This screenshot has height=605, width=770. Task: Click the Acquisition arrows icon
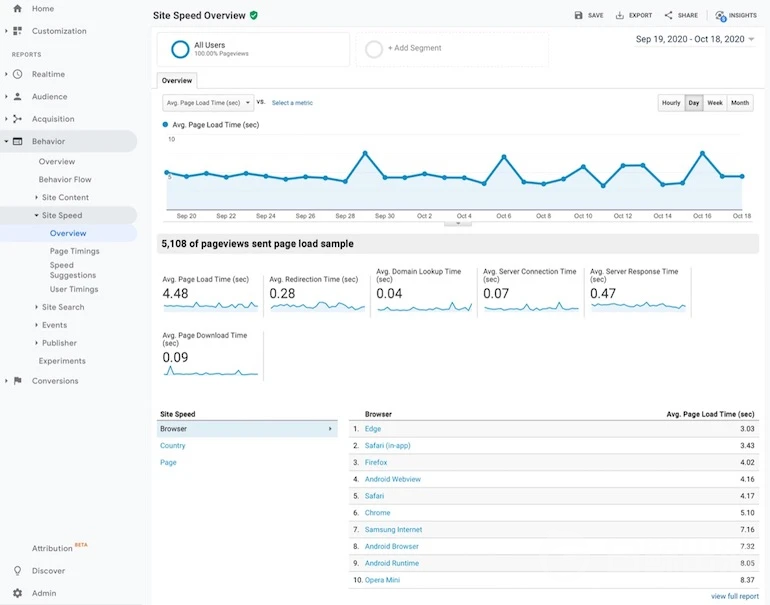[x=17, y=119]
